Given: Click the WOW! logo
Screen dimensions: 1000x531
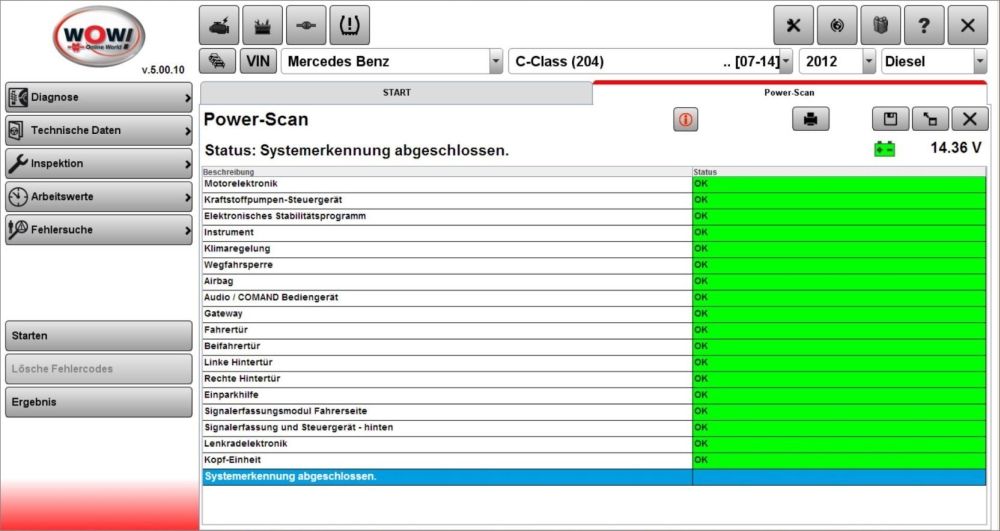Looking at the screenshot, I should click(x=99, y=36).
